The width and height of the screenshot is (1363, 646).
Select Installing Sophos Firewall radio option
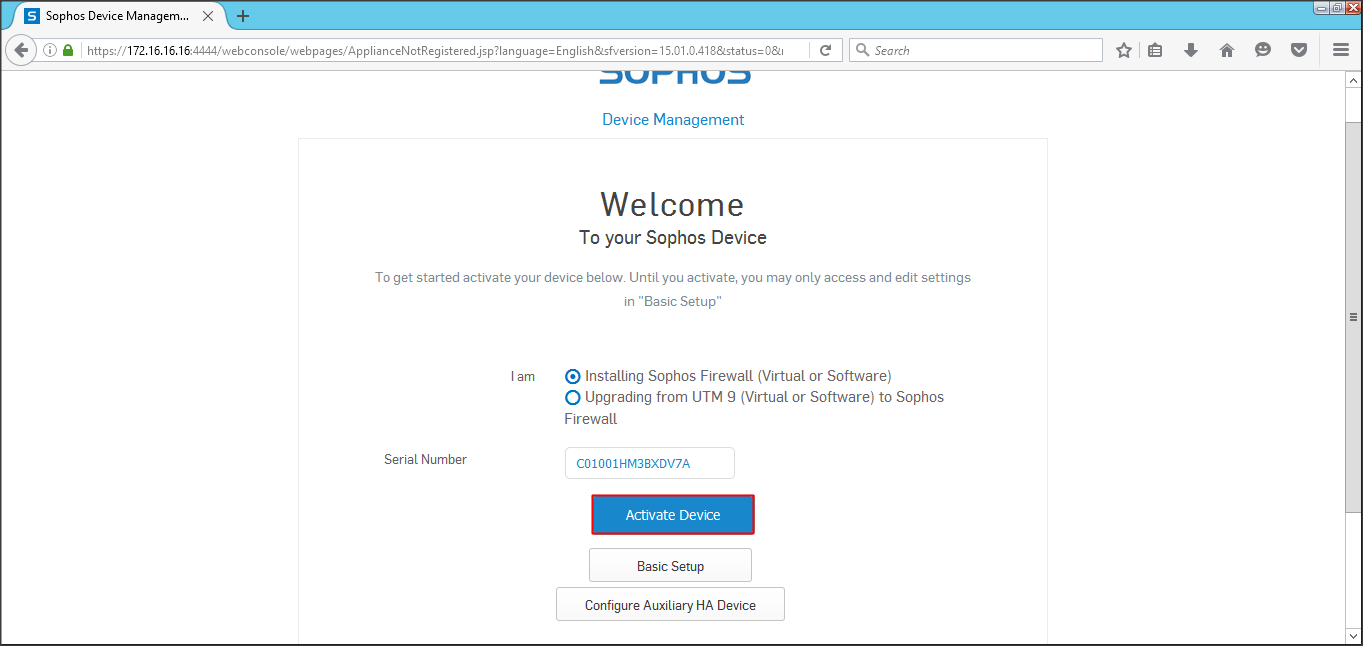pyautogui.click(x=573, y=377)
